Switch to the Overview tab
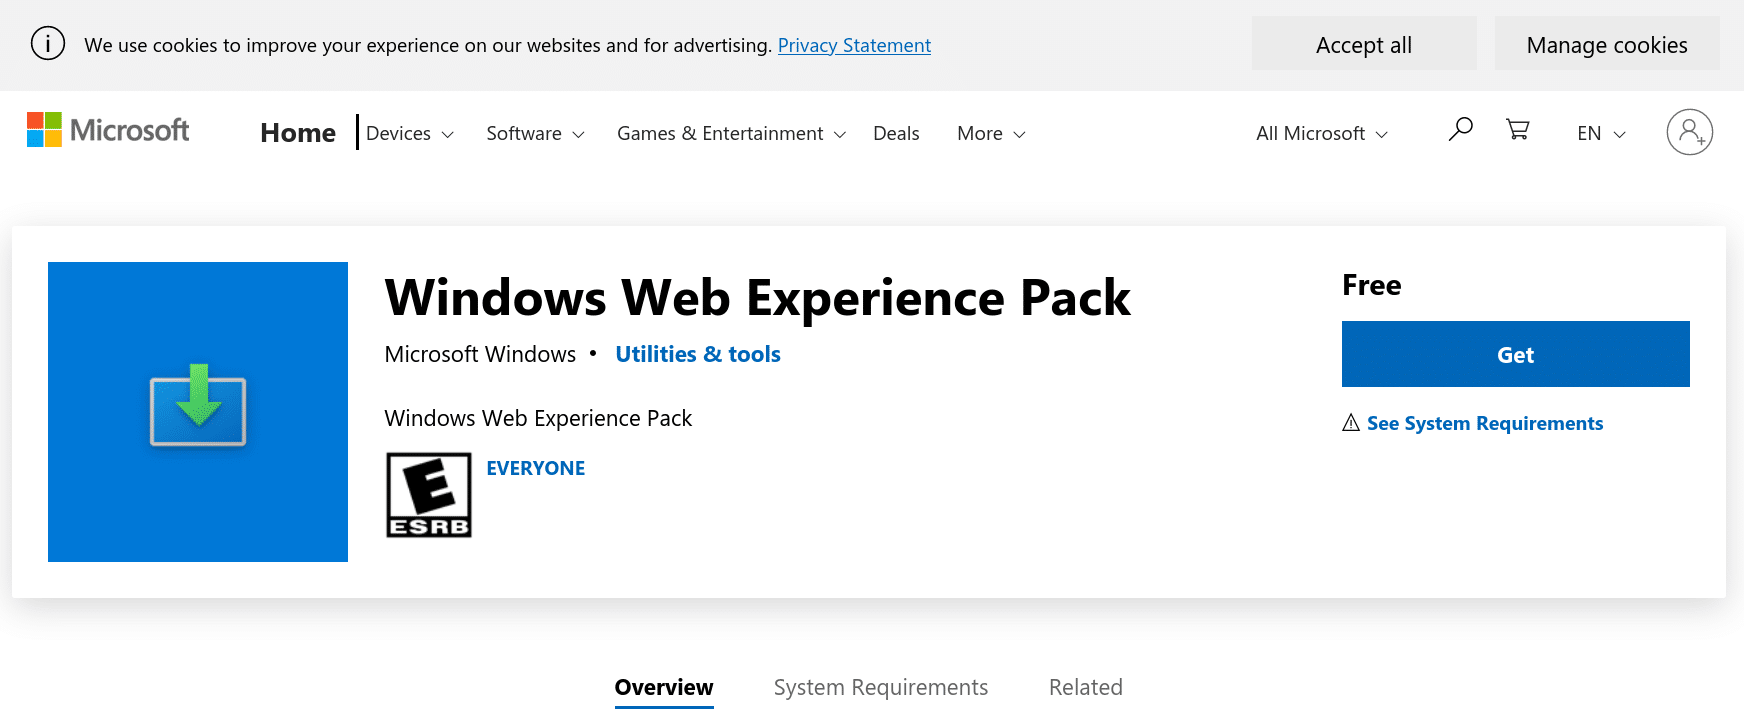The height and width of the screenshot is (719, 1744). tap(664, 688)
